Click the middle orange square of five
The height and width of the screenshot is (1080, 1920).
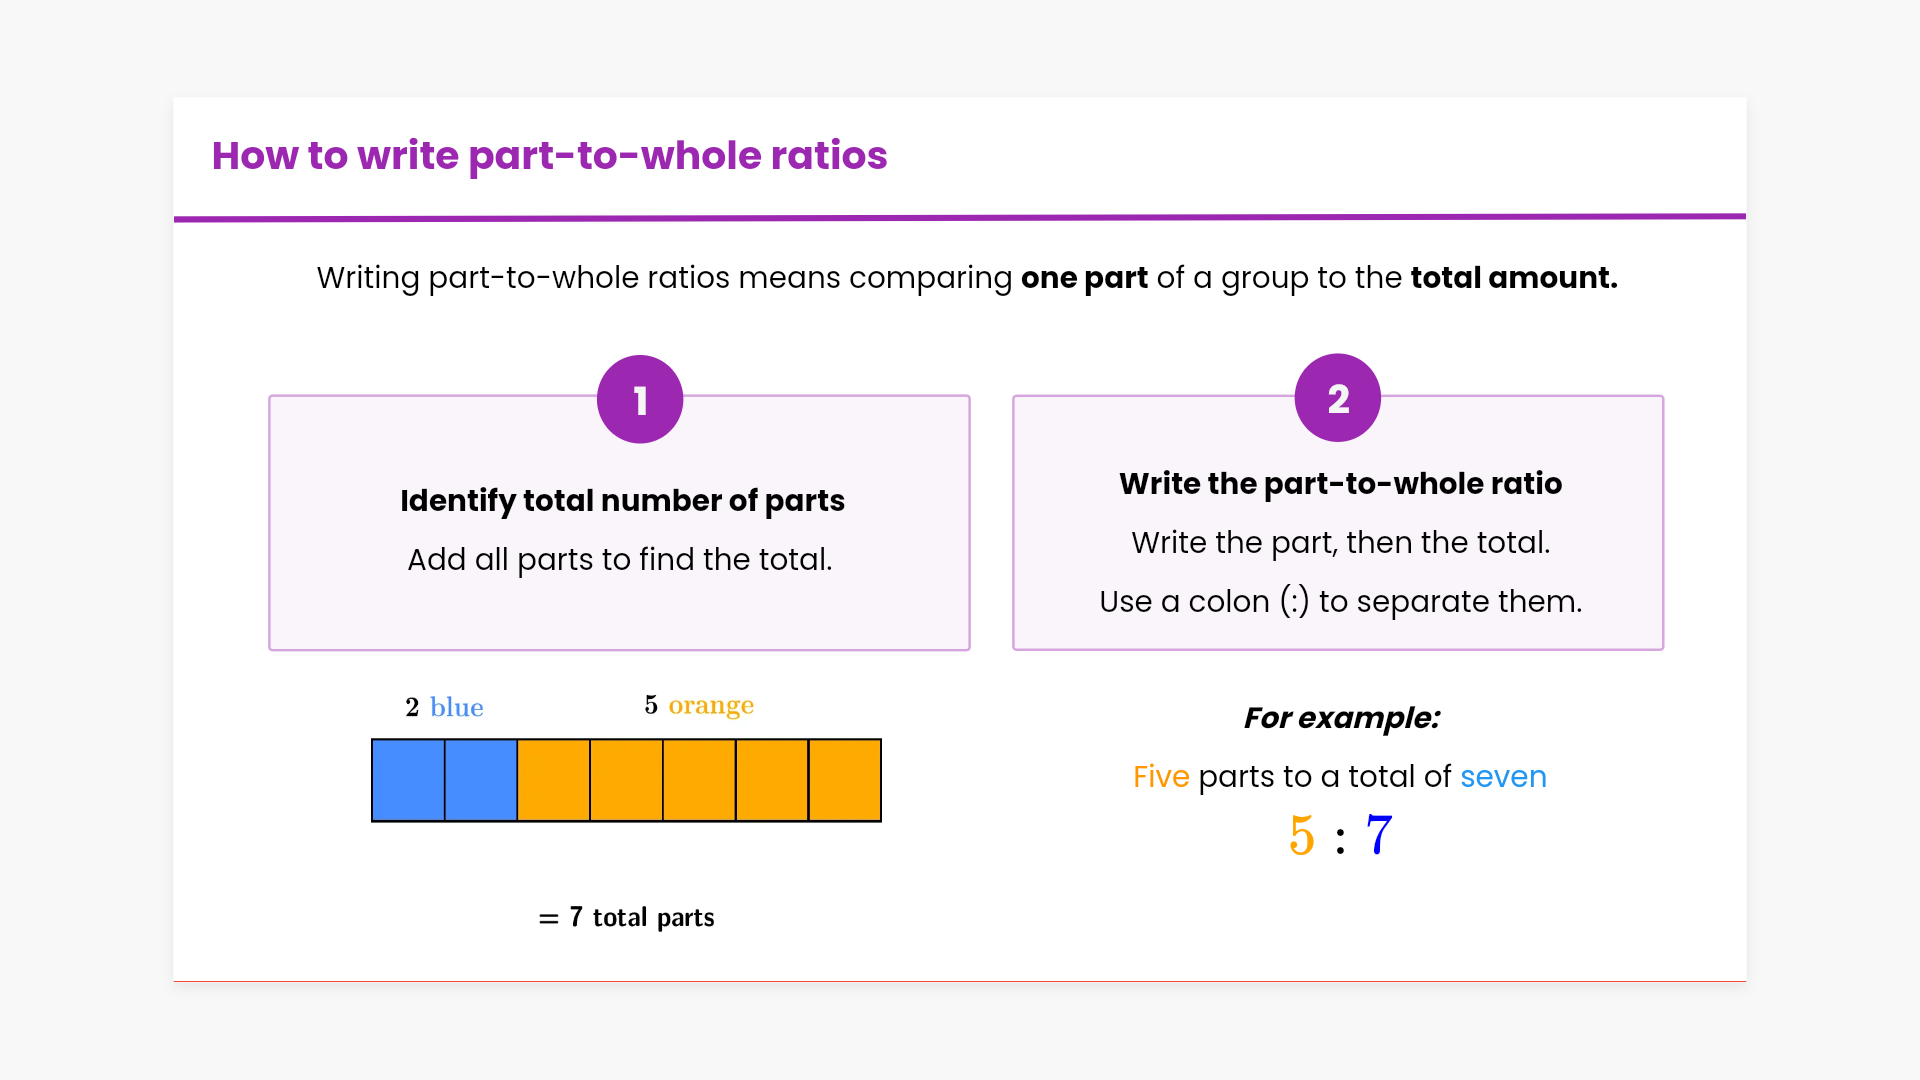tap(699, 781)
